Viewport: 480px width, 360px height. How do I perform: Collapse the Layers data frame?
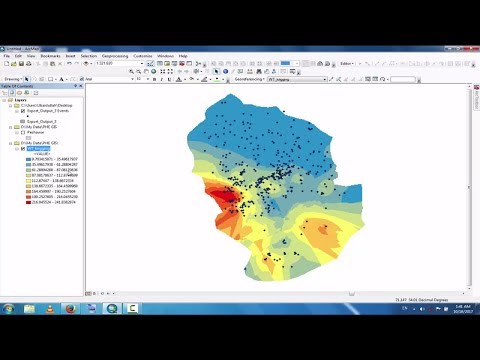(x=4, y=100)
